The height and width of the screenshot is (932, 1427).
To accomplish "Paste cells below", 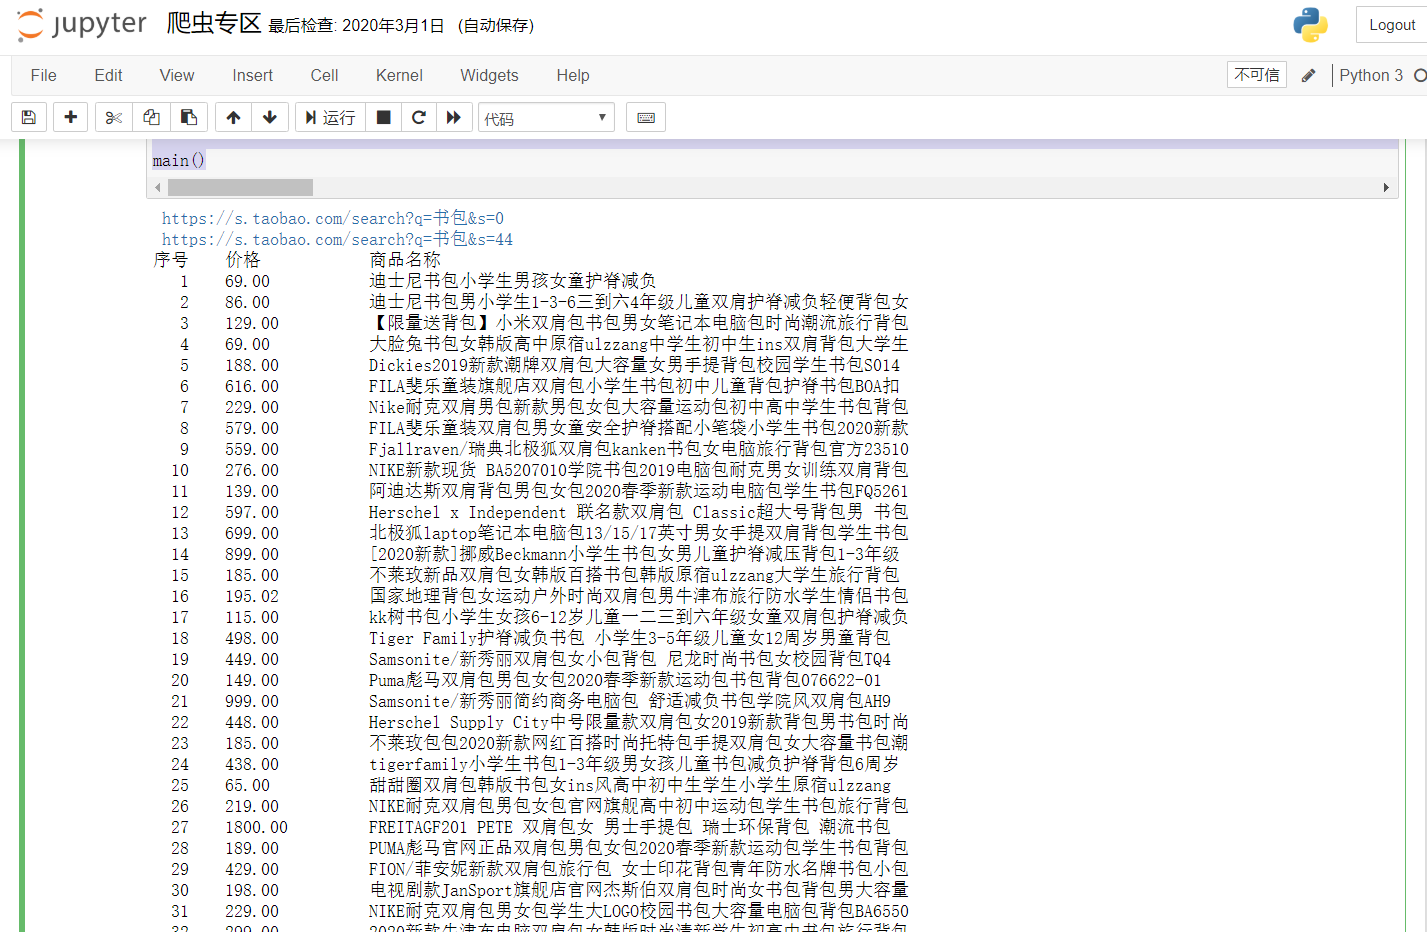I will coord(189,117).
